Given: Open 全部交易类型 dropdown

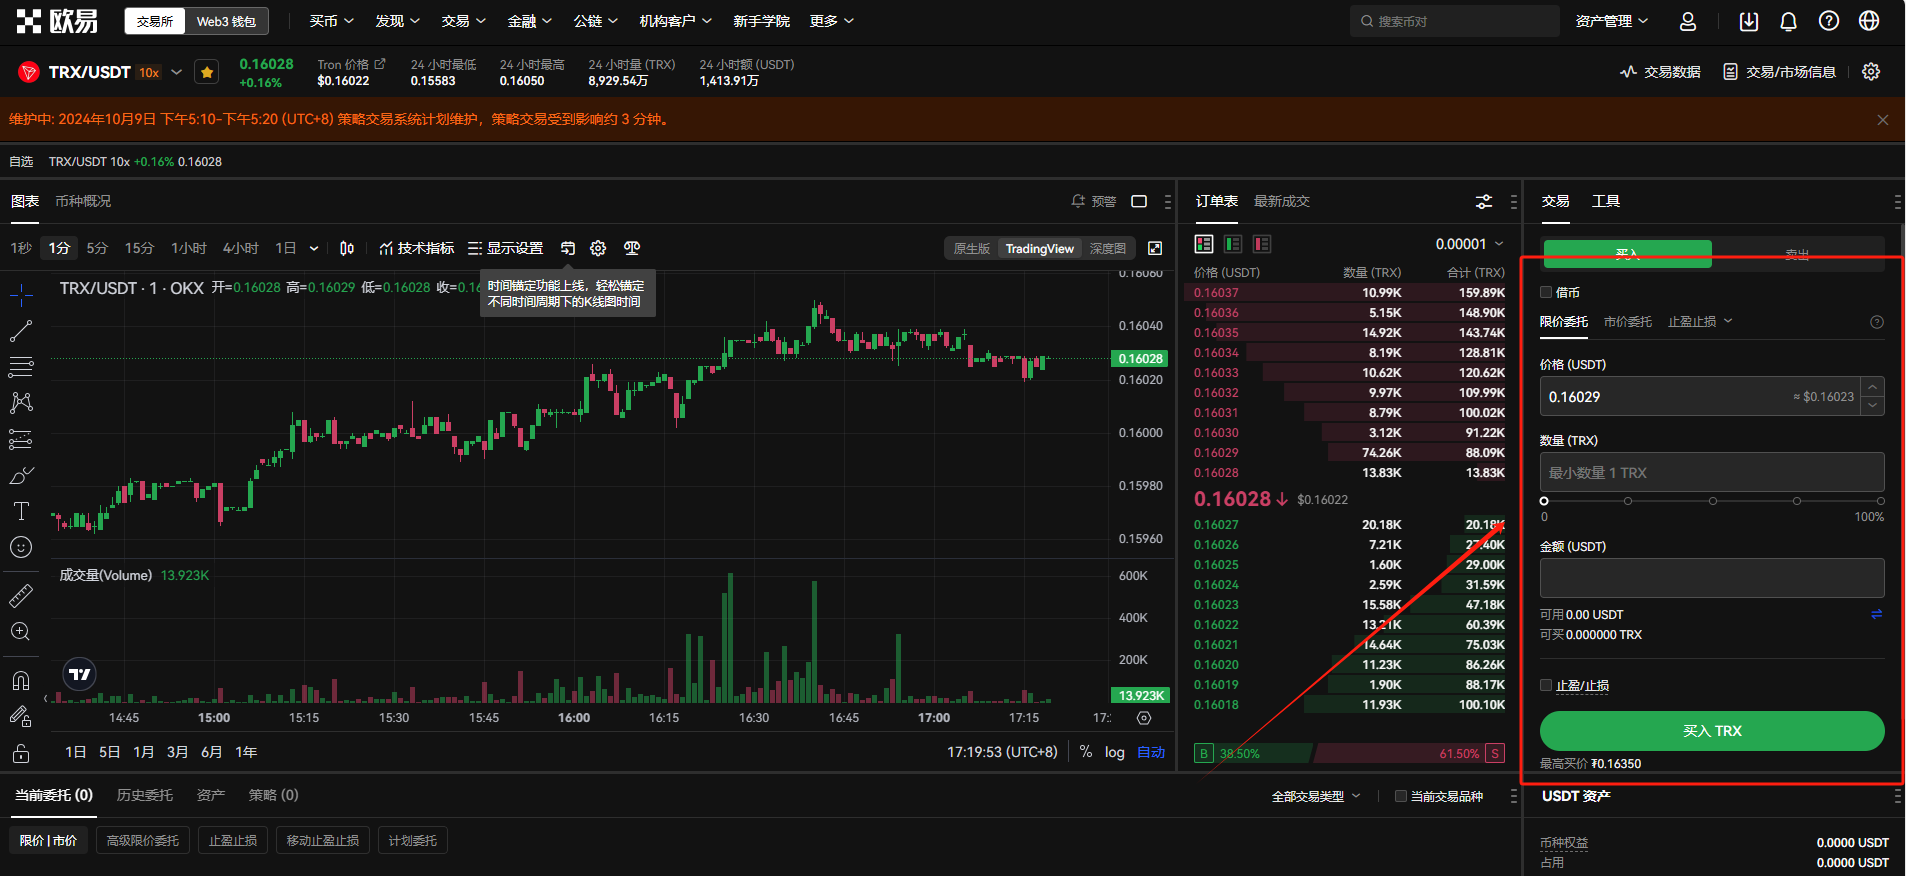Looking at the screenshot, I should click(1316, 796).
